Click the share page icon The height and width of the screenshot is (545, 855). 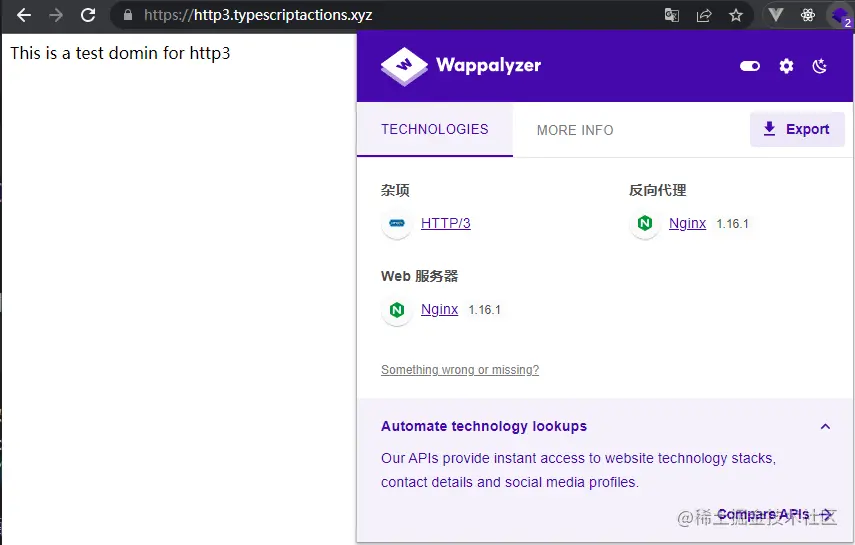pos(704,15)
